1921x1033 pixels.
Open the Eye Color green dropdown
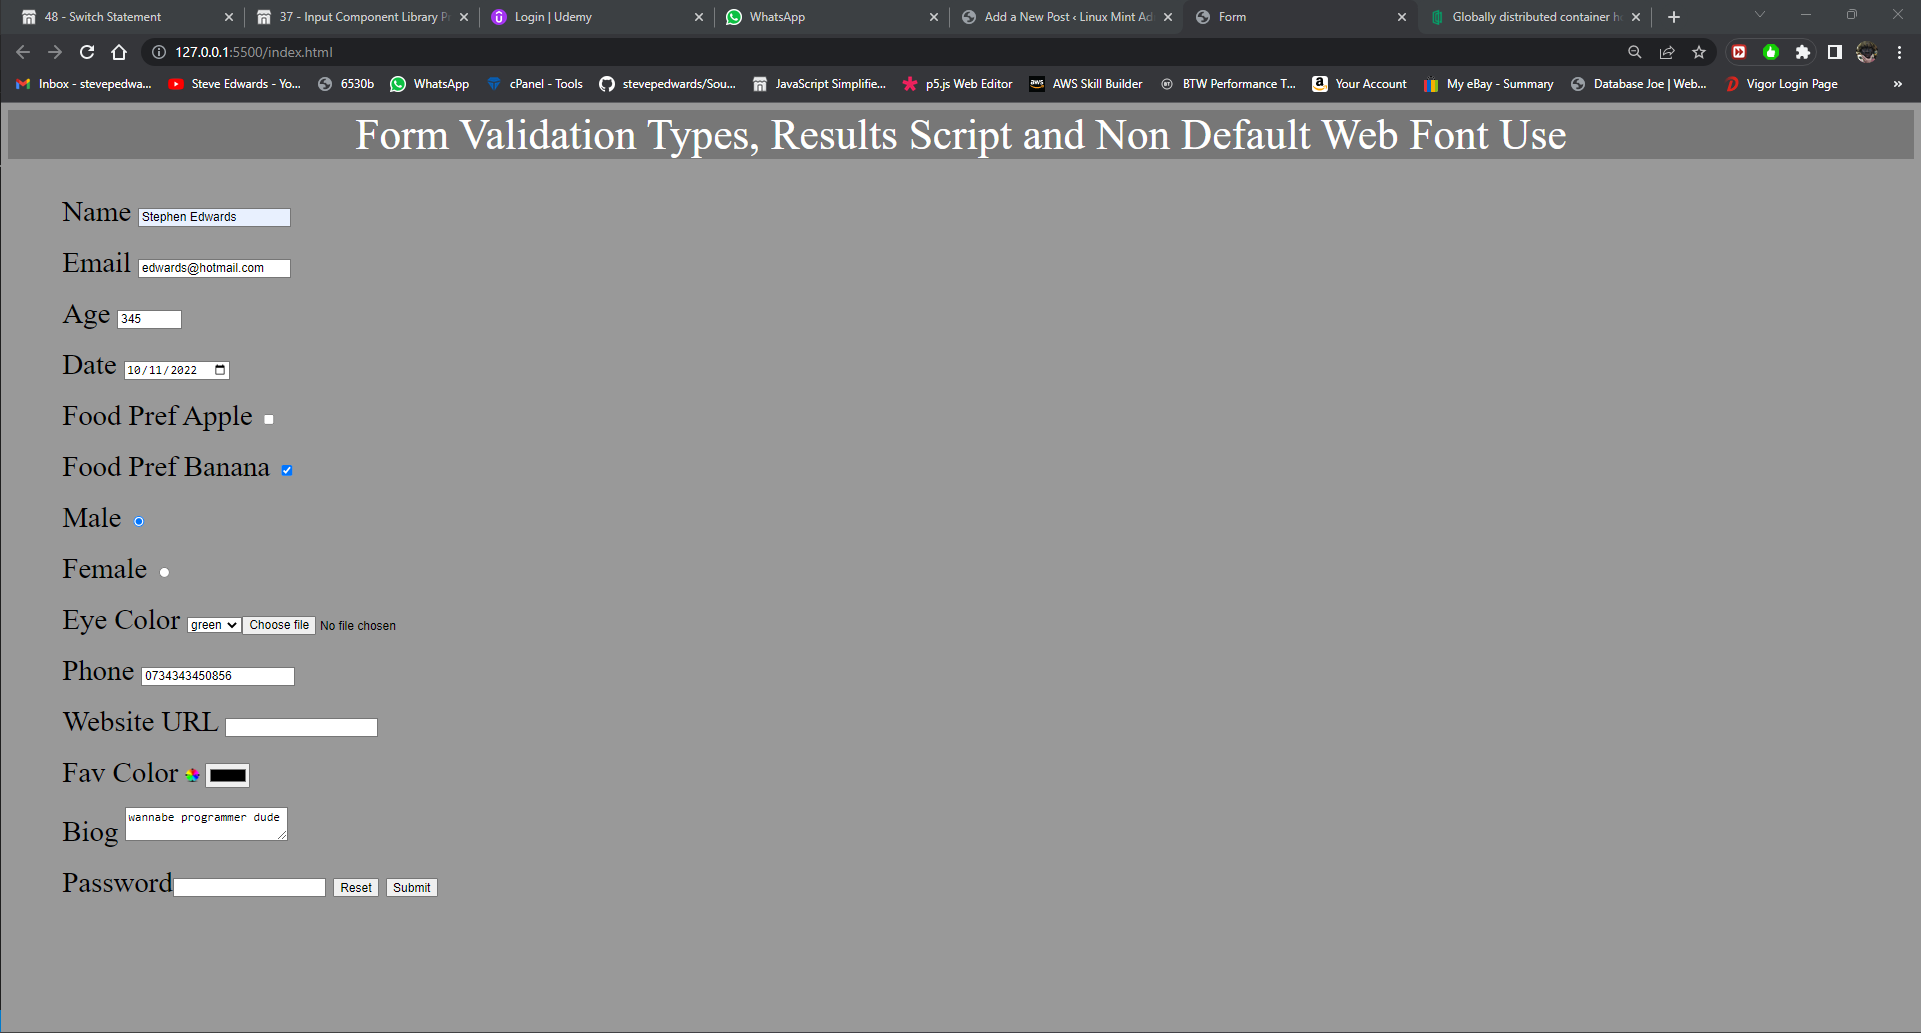214,625
